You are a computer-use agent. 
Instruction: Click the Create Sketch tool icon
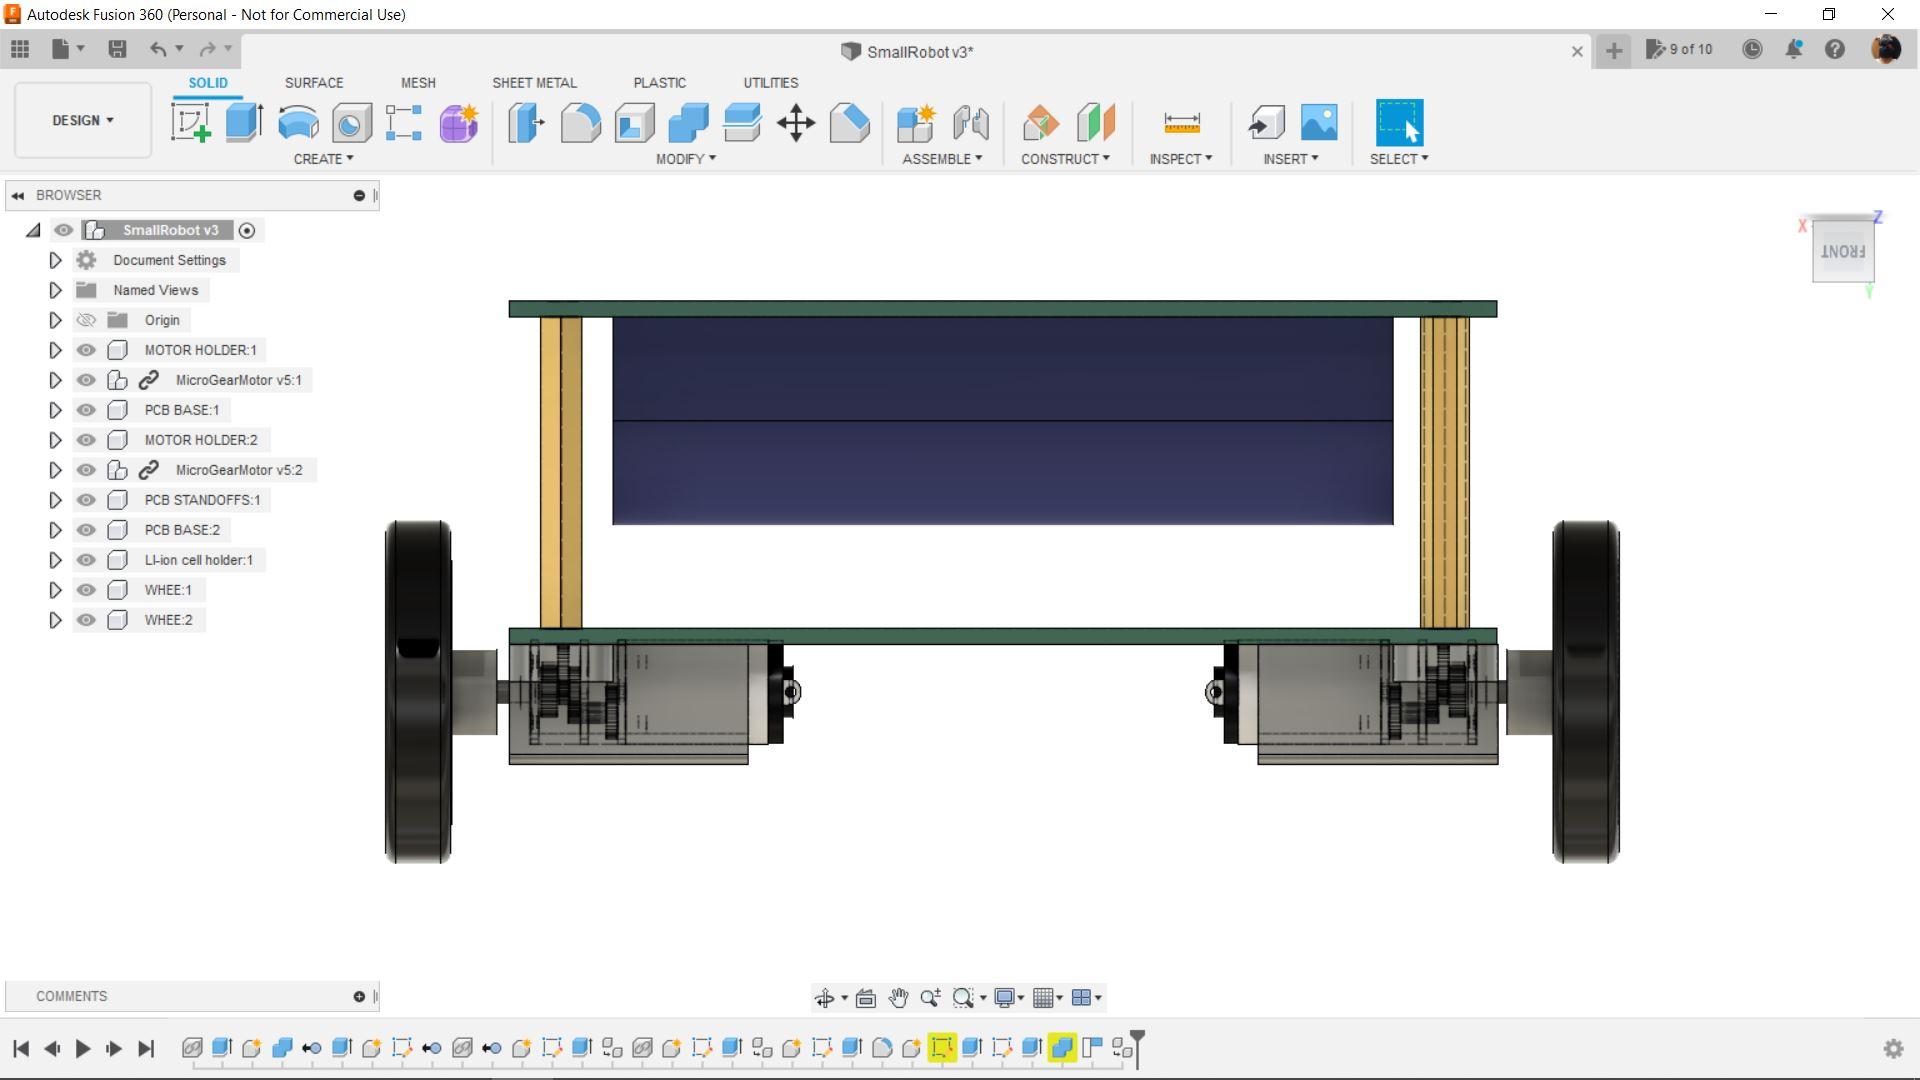(191, 123)
